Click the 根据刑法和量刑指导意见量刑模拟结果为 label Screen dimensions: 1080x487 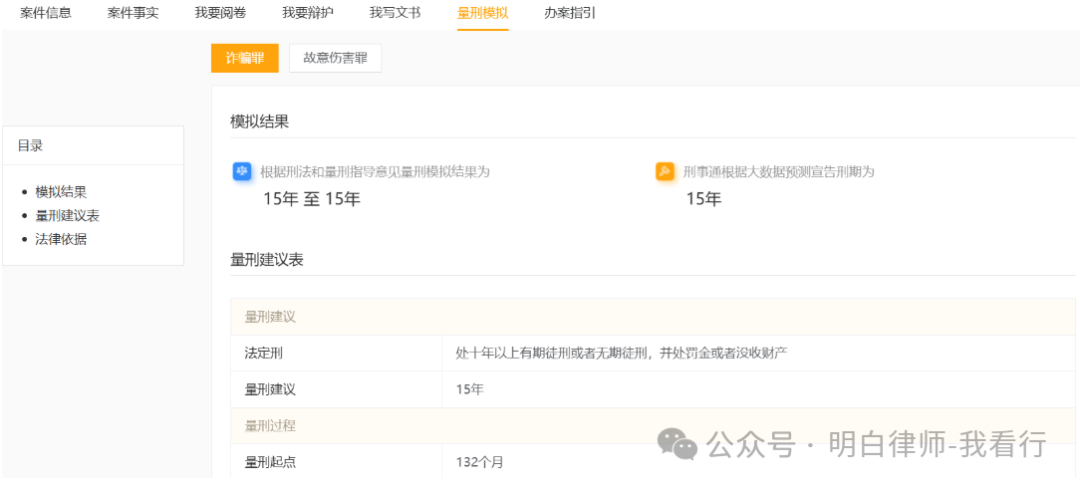point(375,172)
